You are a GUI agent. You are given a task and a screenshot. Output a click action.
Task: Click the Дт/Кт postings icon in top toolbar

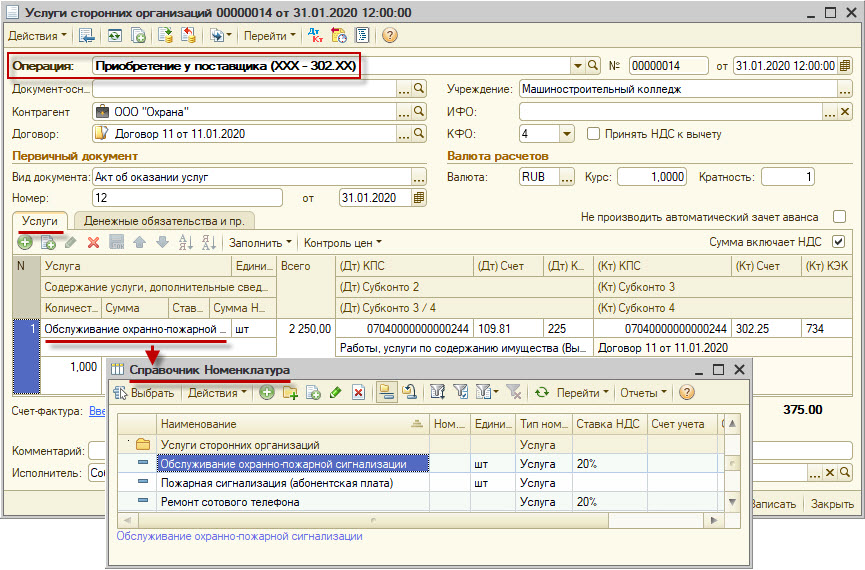tap(315, 36)
